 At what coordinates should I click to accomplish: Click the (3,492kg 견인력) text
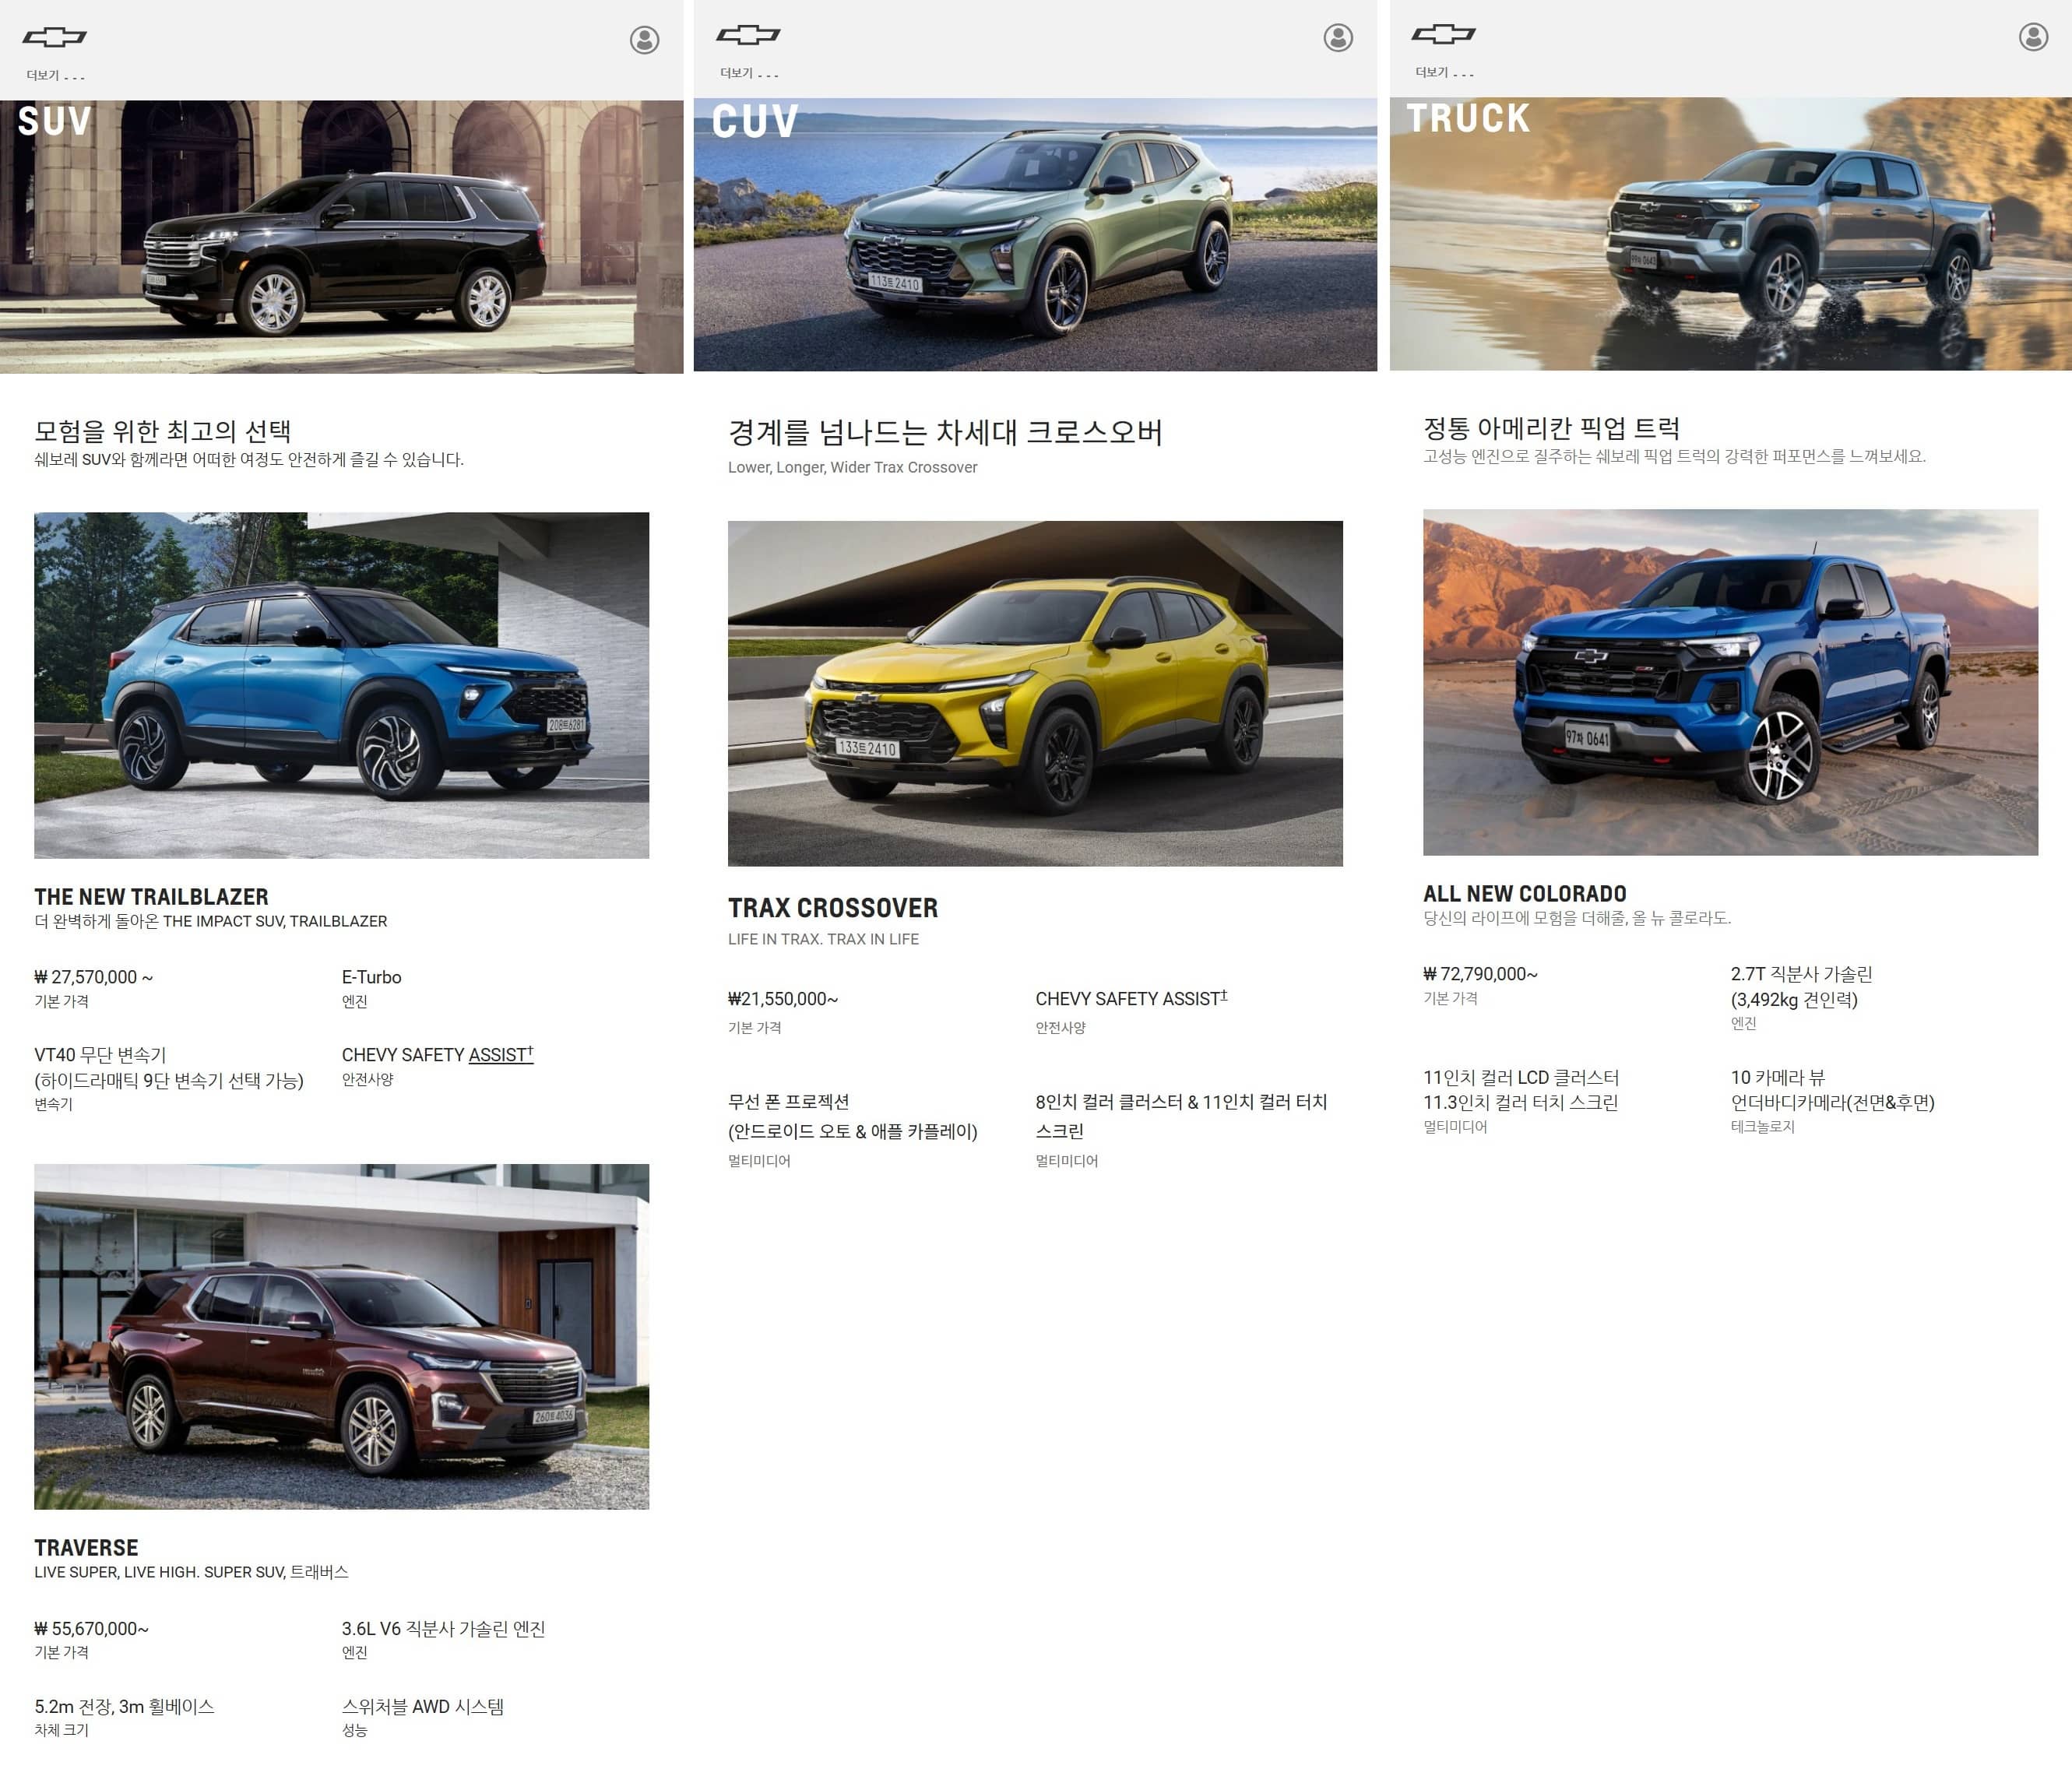coord(1794,1000)
